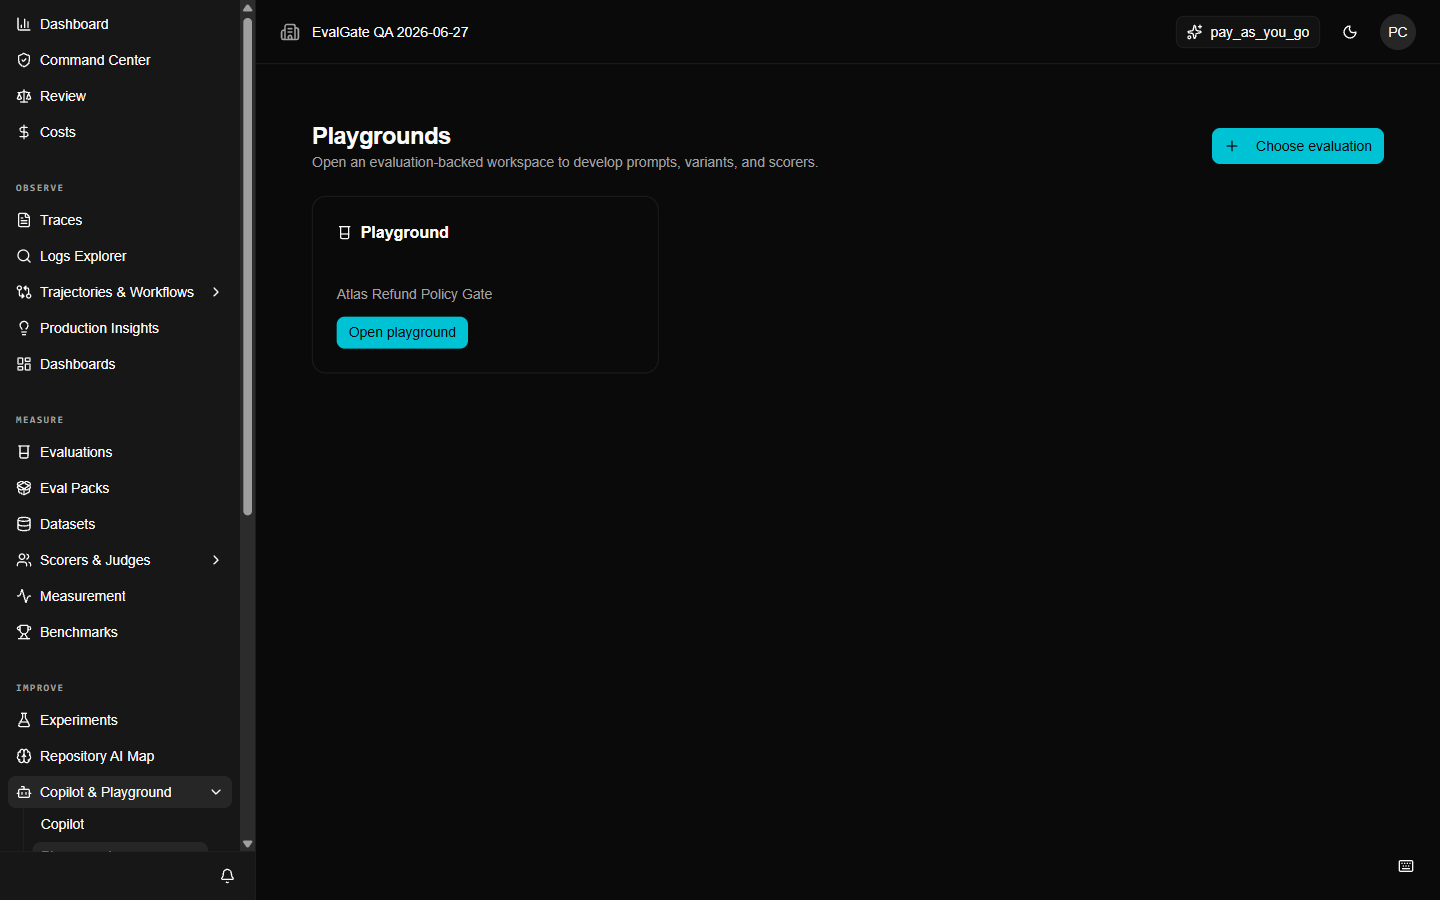Go to Dashboard in sidebar
Screen dimensions: 1440x900
click(120, 24)
